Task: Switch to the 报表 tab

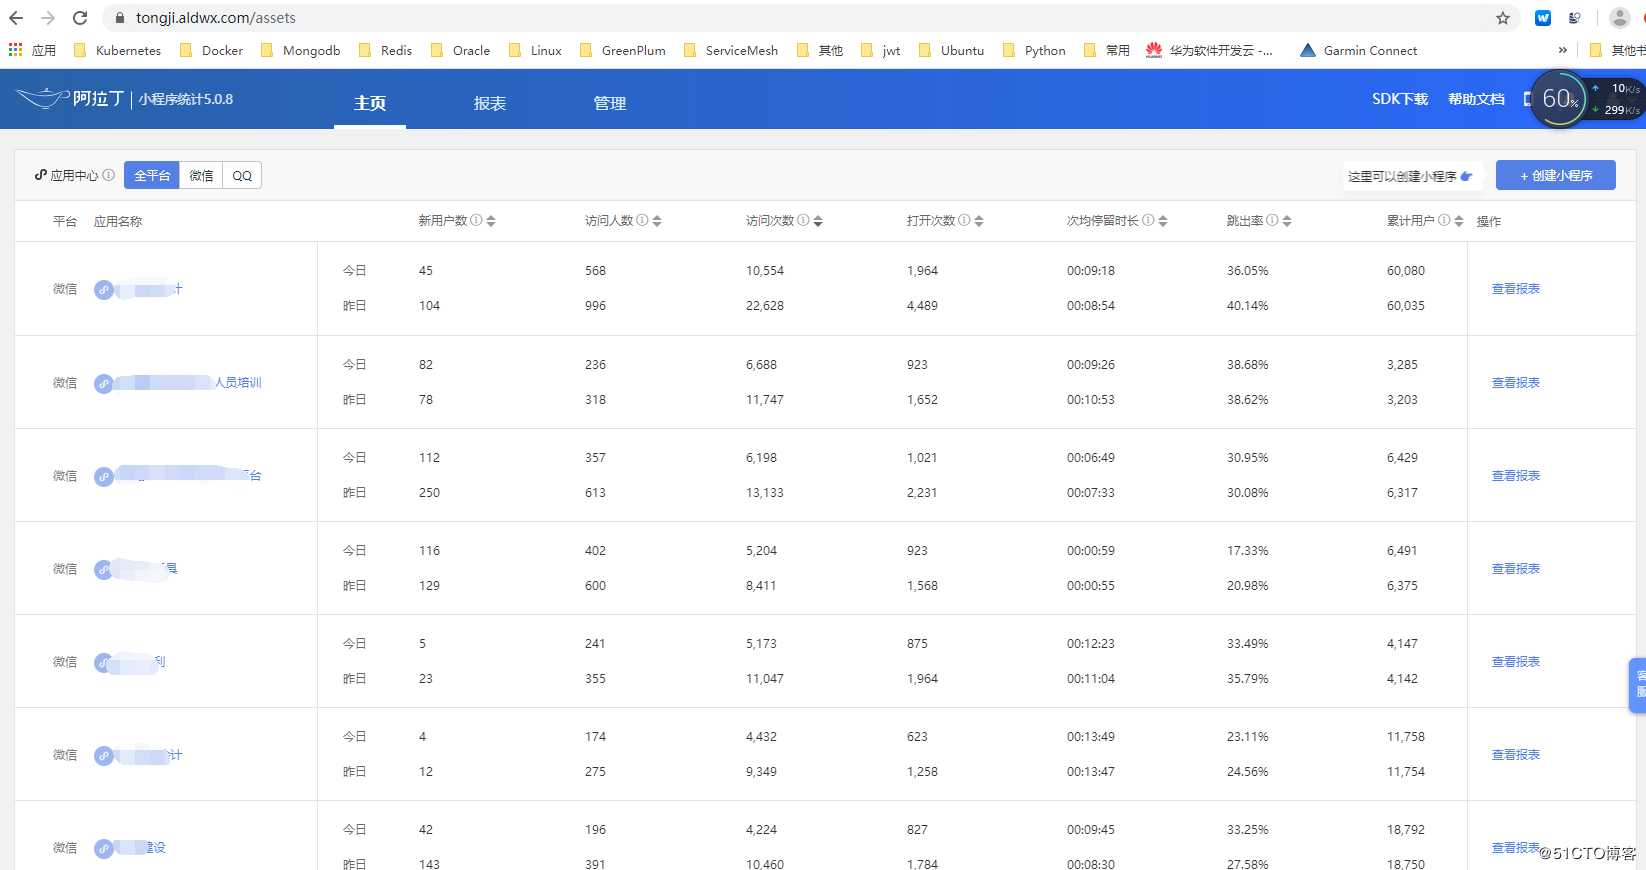Action: 490,103
